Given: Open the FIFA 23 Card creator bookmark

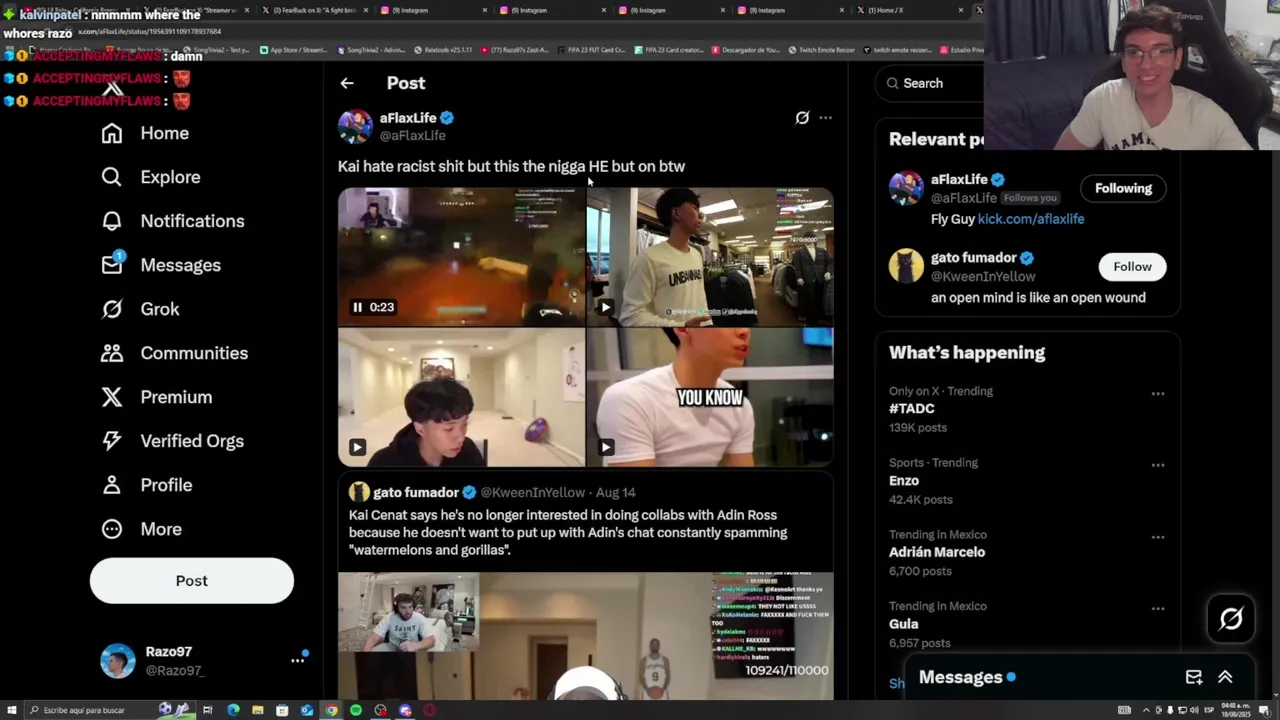Looking at the screenshot, I should 669,50.
